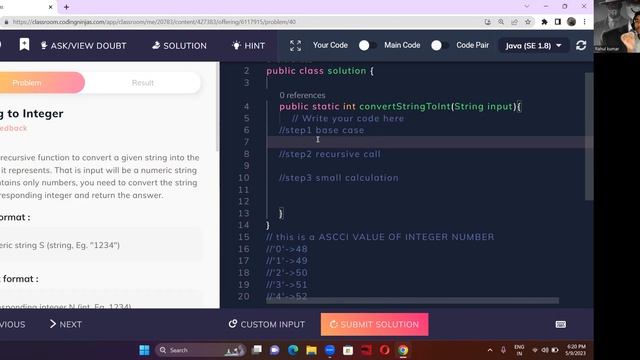Open the volume icon in system tray
The width and height of the screenshot is (640, 360).
pos(545,350)
